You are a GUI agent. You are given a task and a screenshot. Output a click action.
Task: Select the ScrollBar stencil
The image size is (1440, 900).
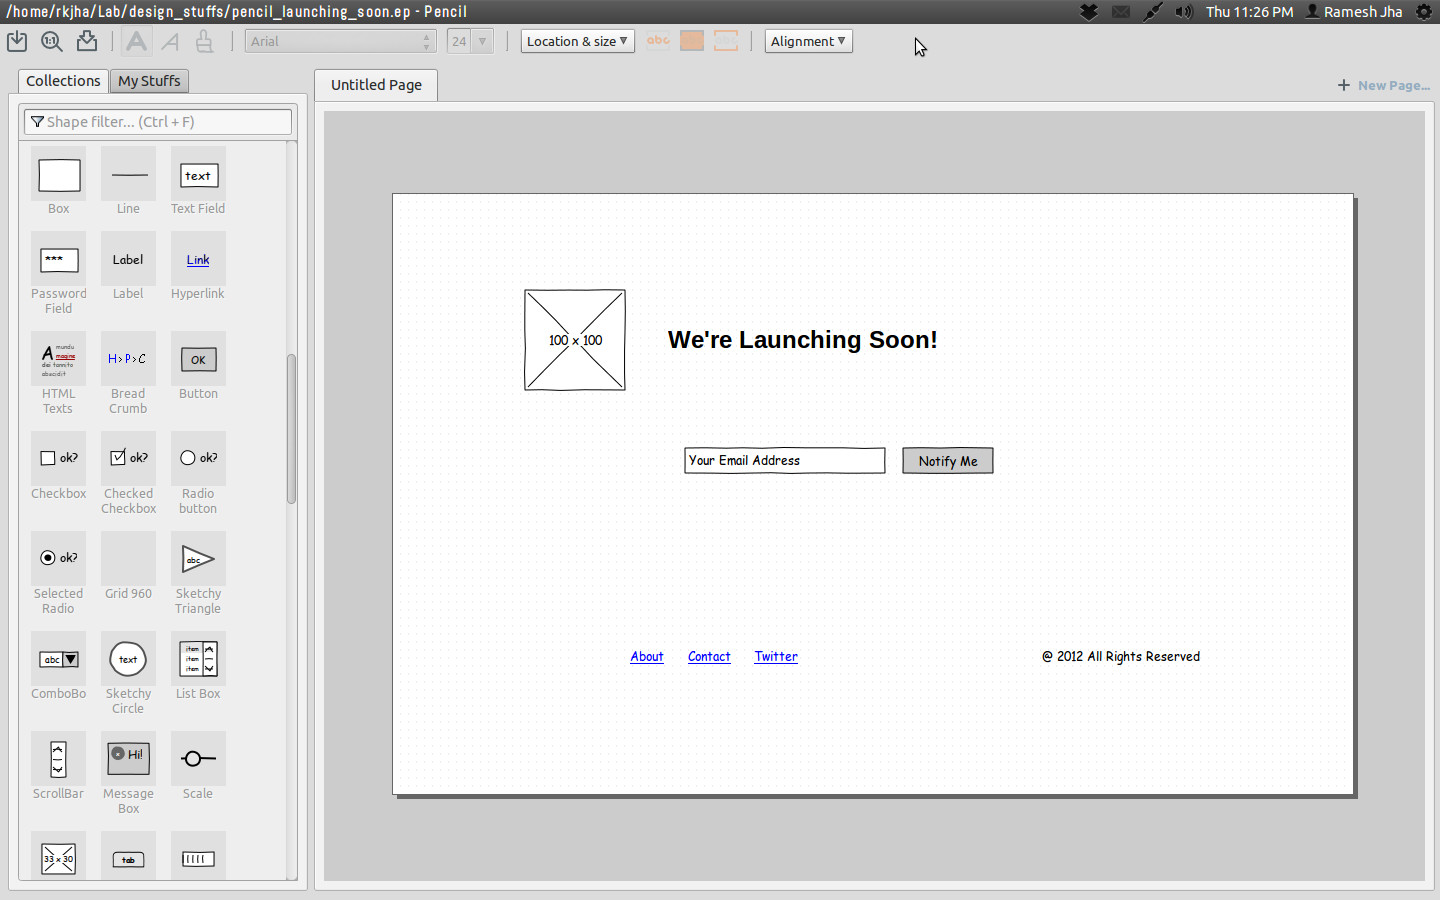click(x=58, y=758)
